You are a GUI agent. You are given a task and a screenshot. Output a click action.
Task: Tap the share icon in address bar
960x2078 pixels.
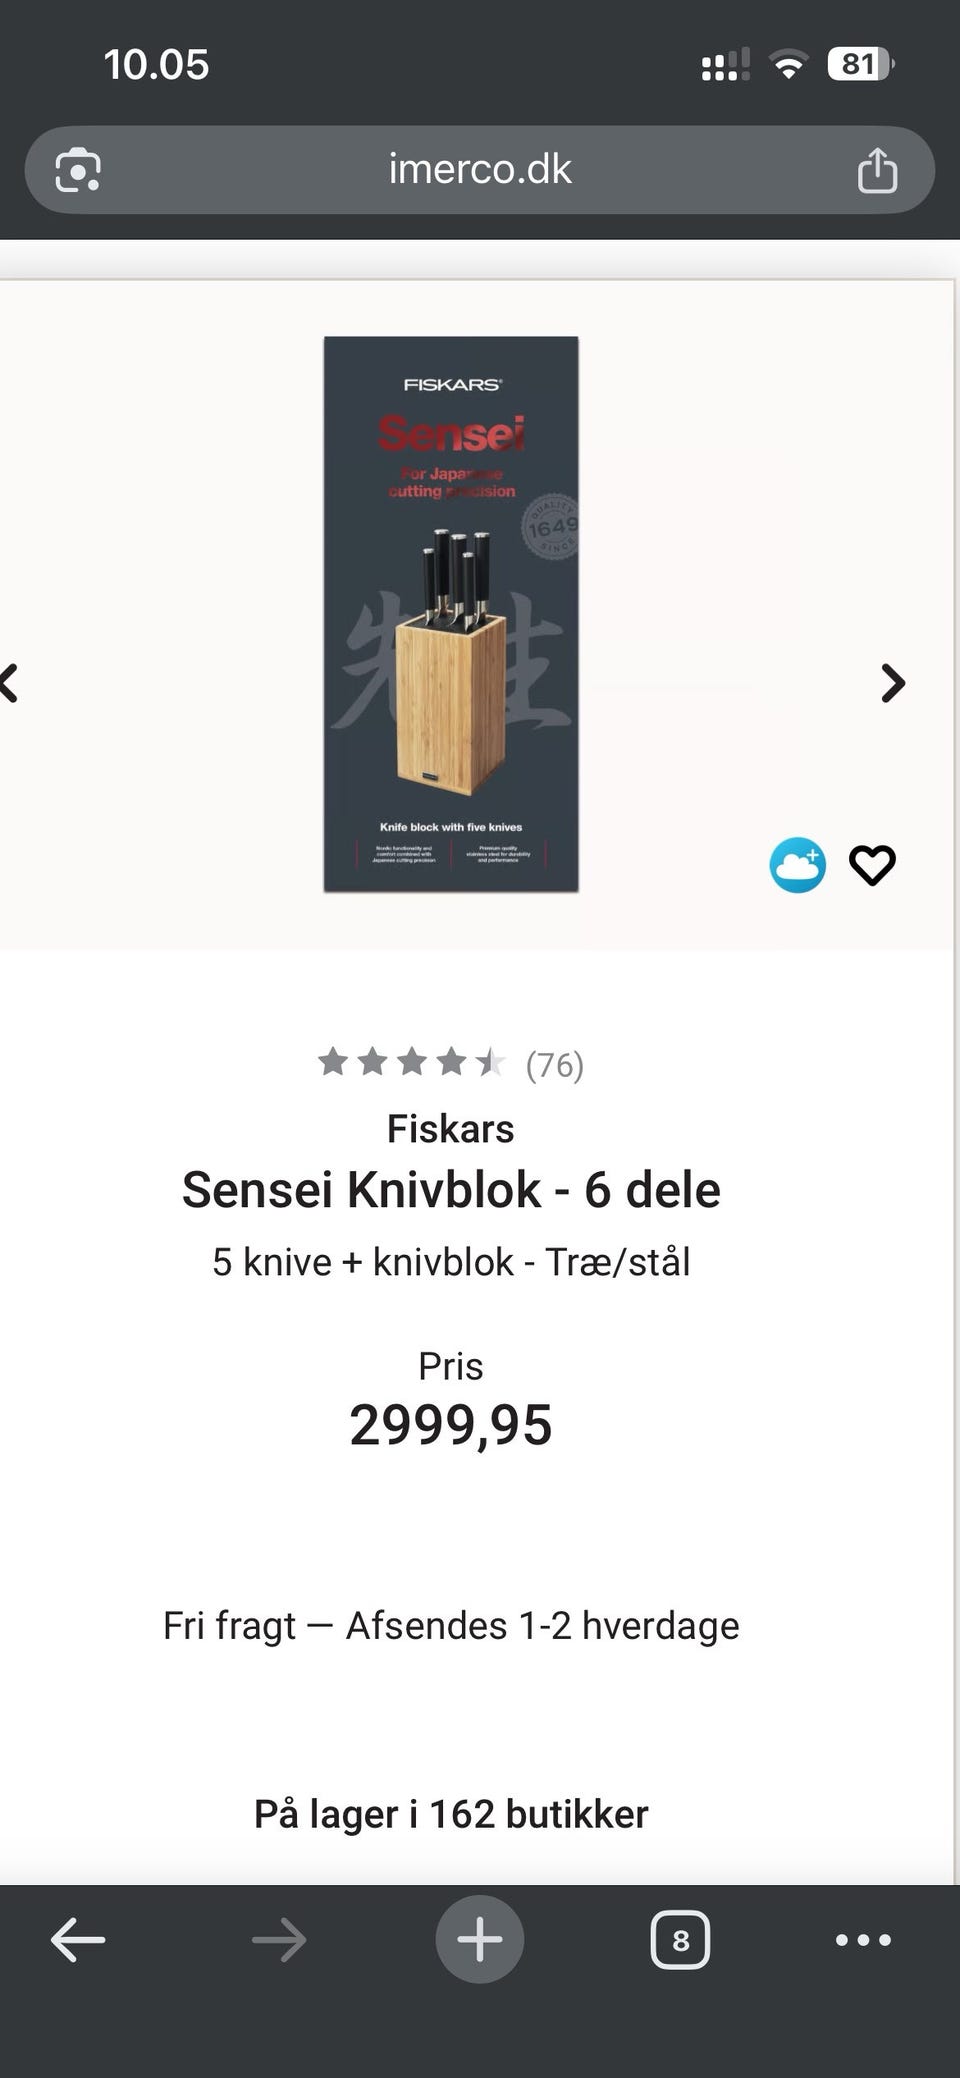877,170
